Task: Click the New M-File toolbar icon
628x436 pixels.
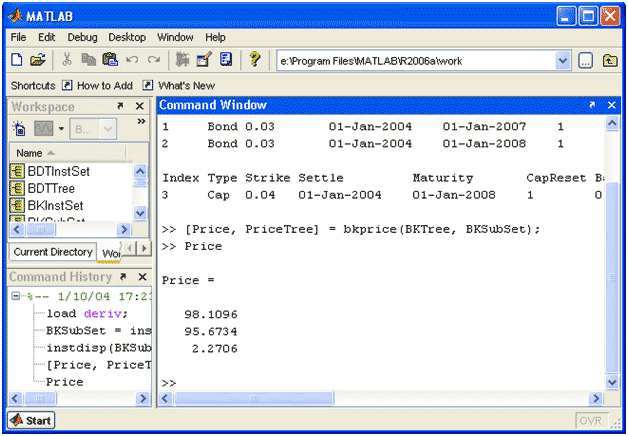Action: (17, 60)
